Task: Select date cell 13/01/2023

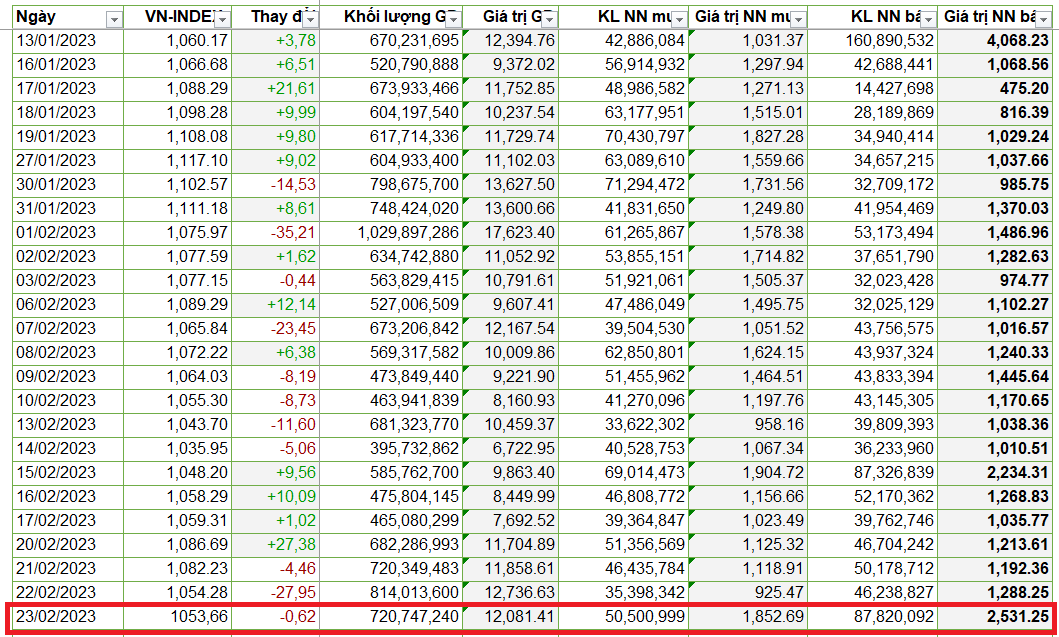Action: pyautogui.click(x=68, y=41)
